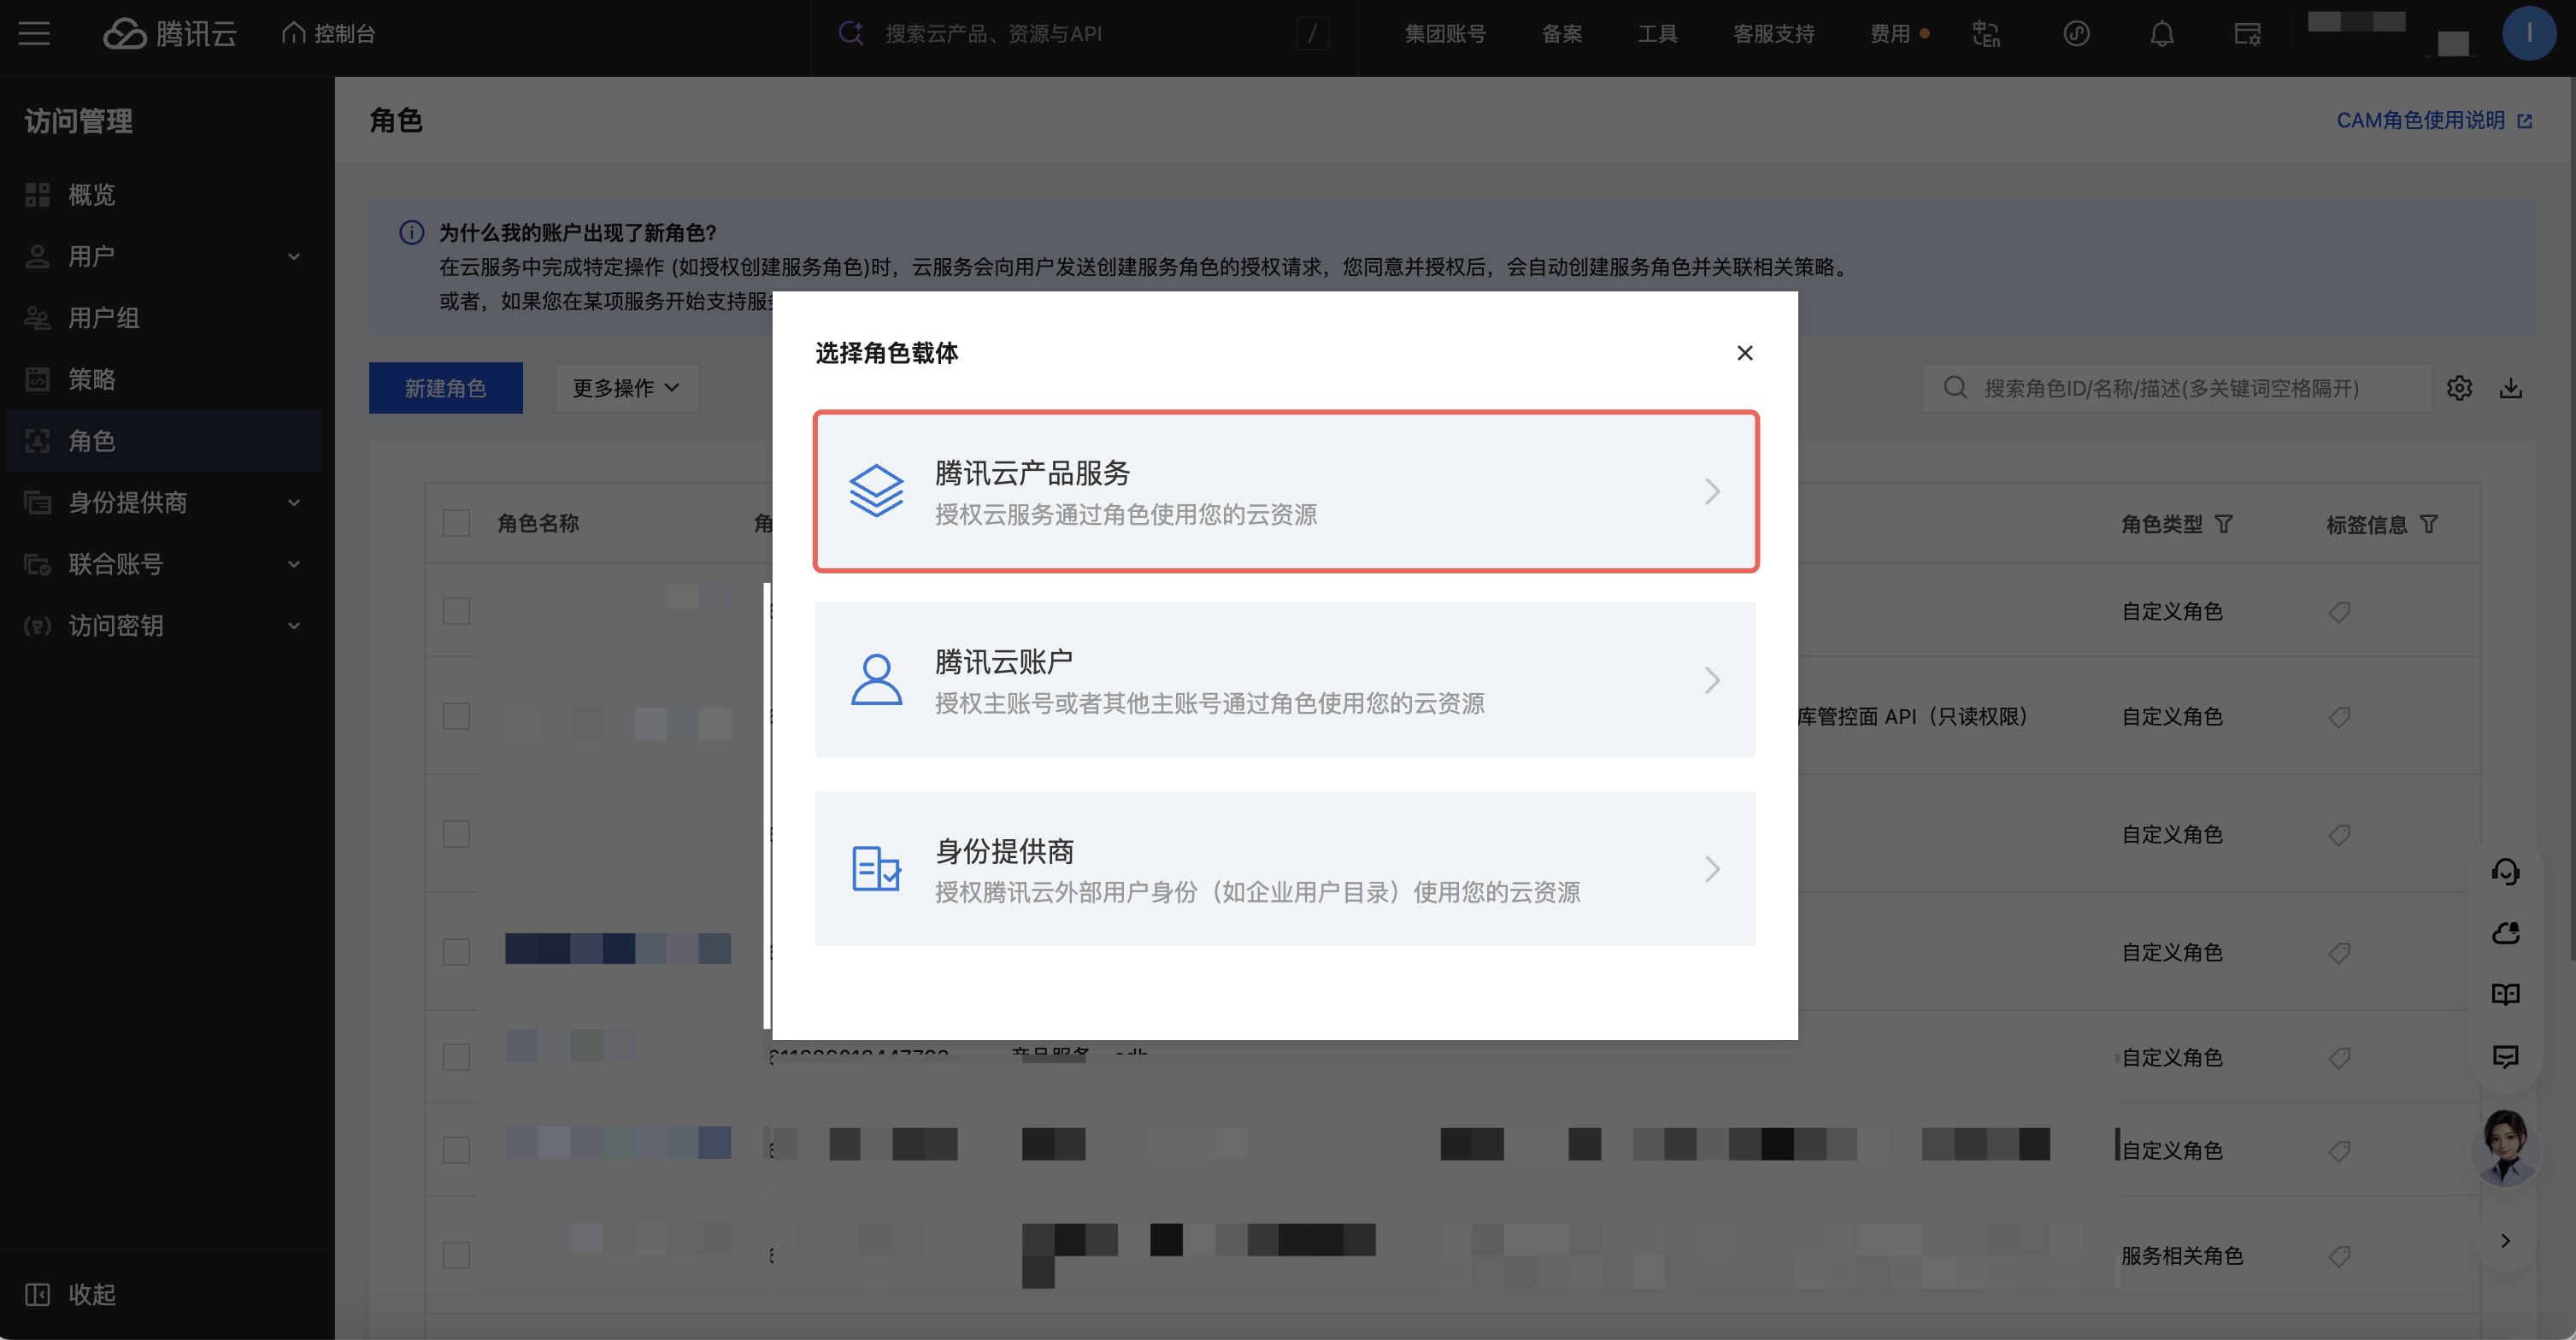Tick the checkbox of the third role row
The width and height of the screenshot is (2576, 1340).
[456, 834]
